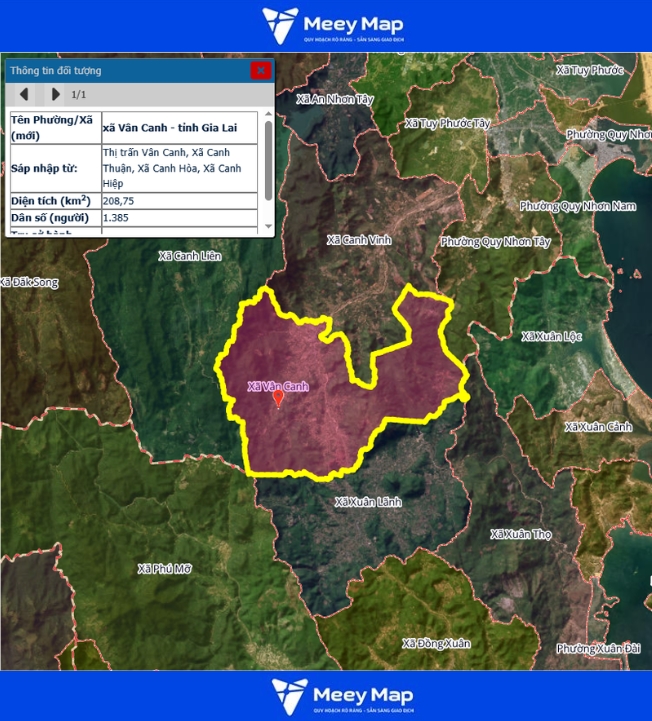Go to previous object in info panel
This screenshot has height=721, width=652.
pos(25,95)
